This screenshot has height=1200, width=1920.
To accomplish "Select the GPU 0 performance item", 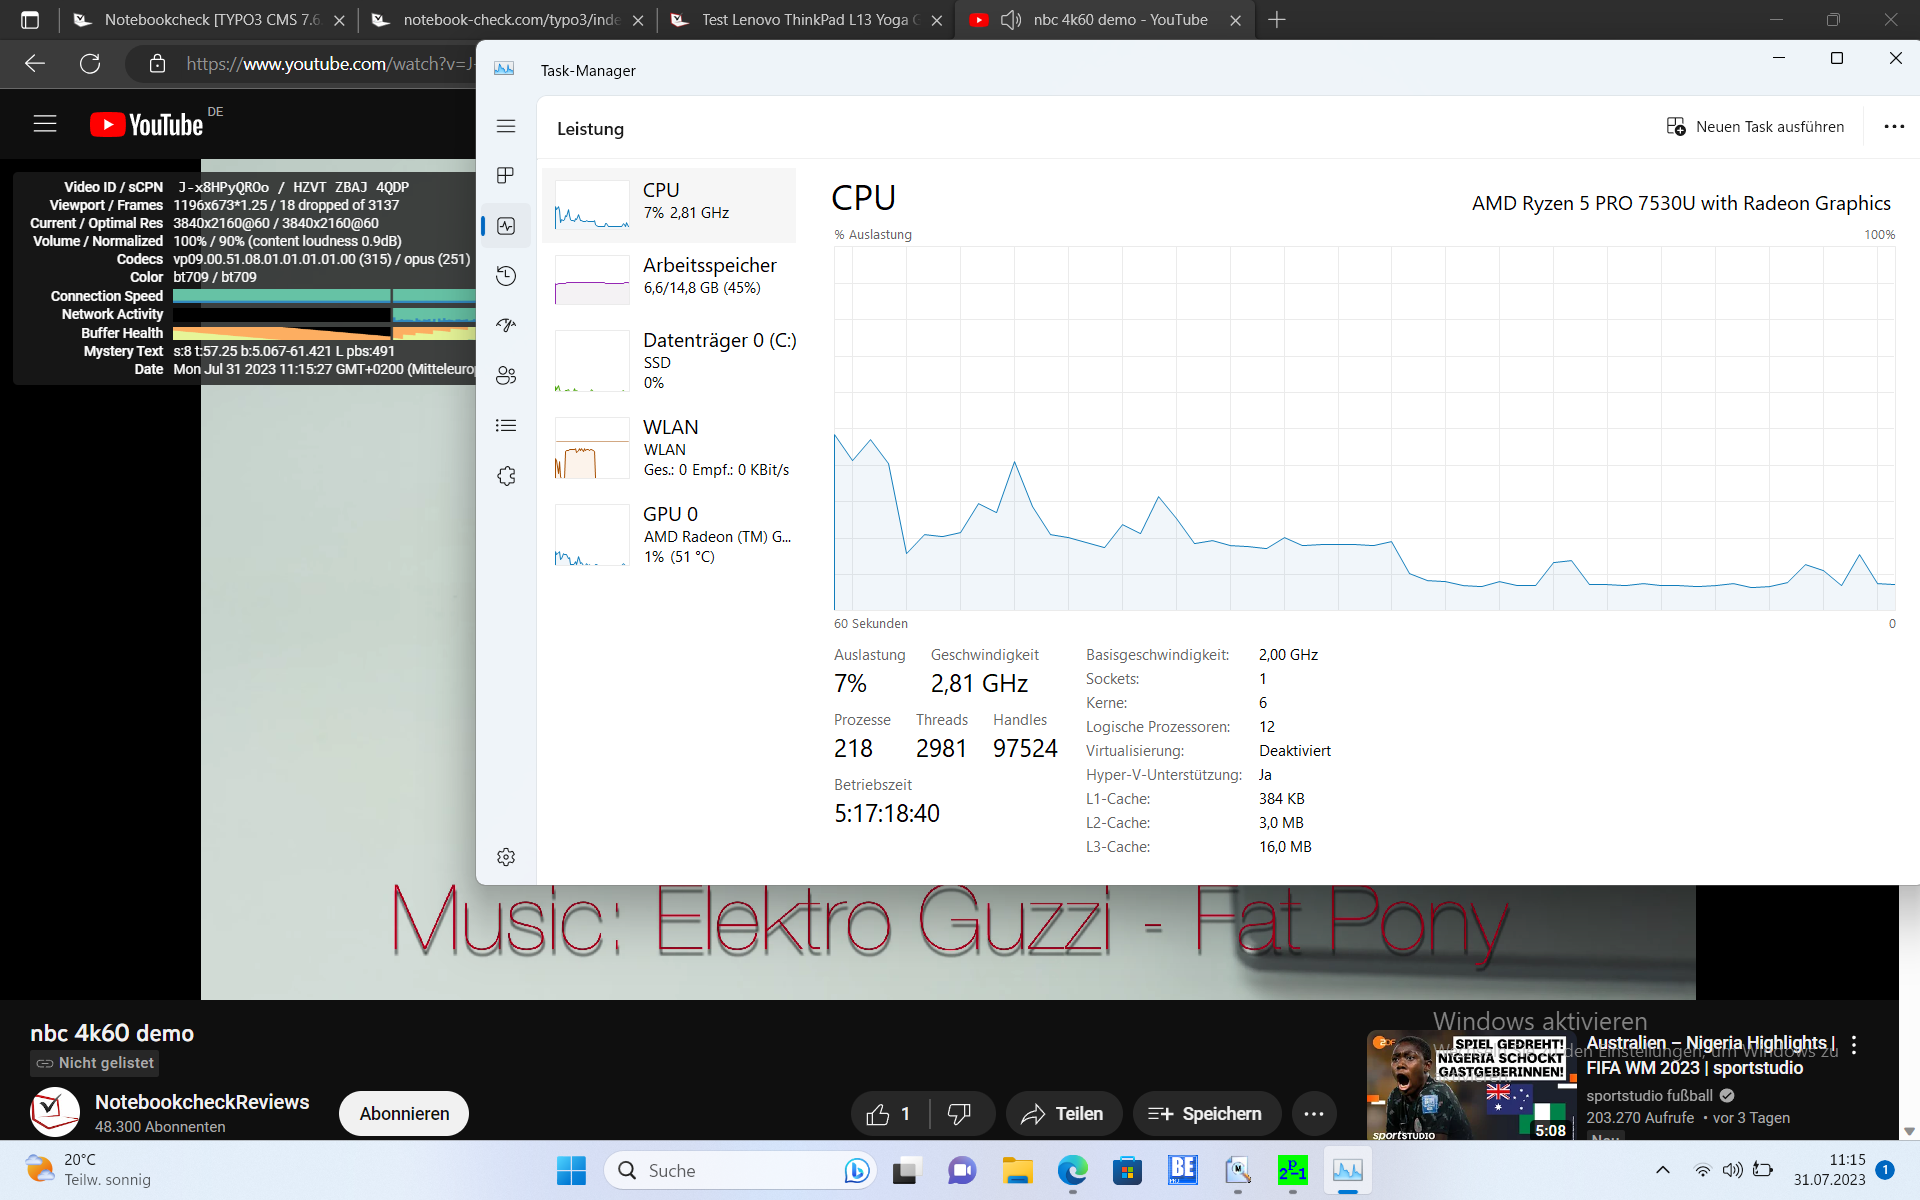I will [x=669, y=534].
